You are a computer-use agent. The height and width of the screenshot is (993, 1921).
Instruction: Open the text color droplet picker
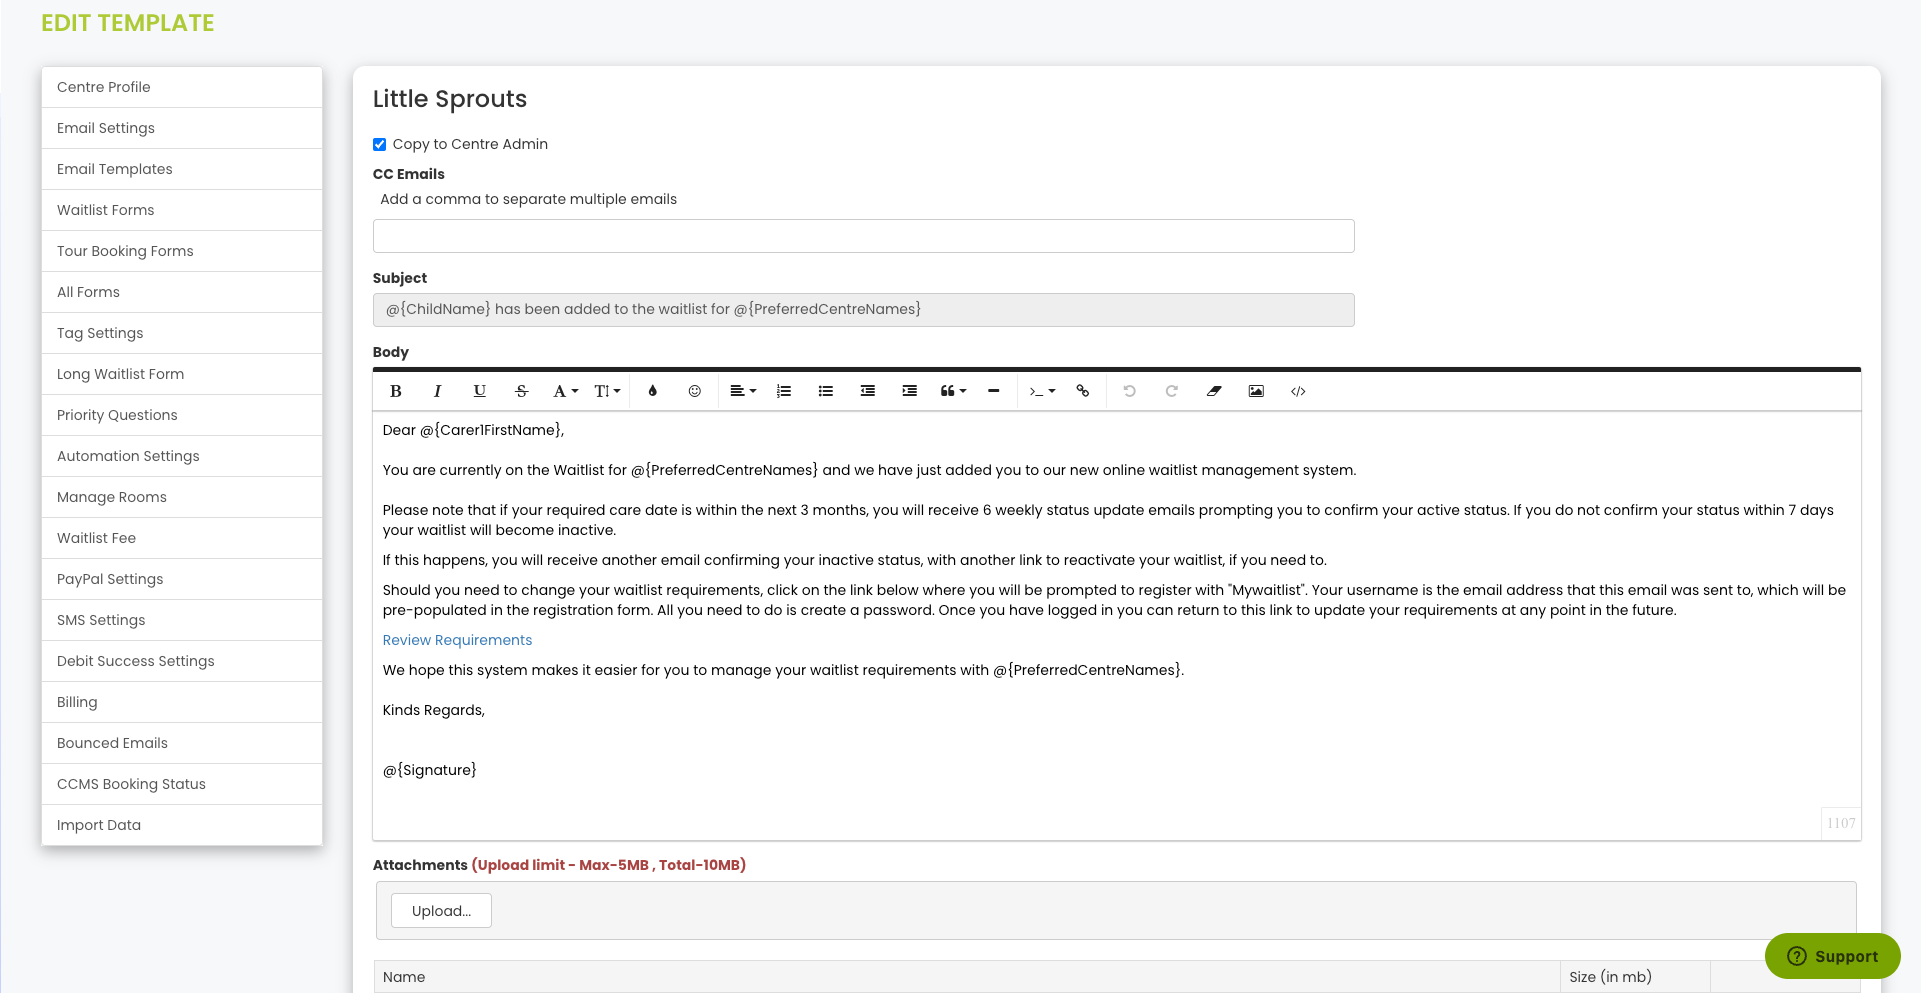(x=652, y=391)
